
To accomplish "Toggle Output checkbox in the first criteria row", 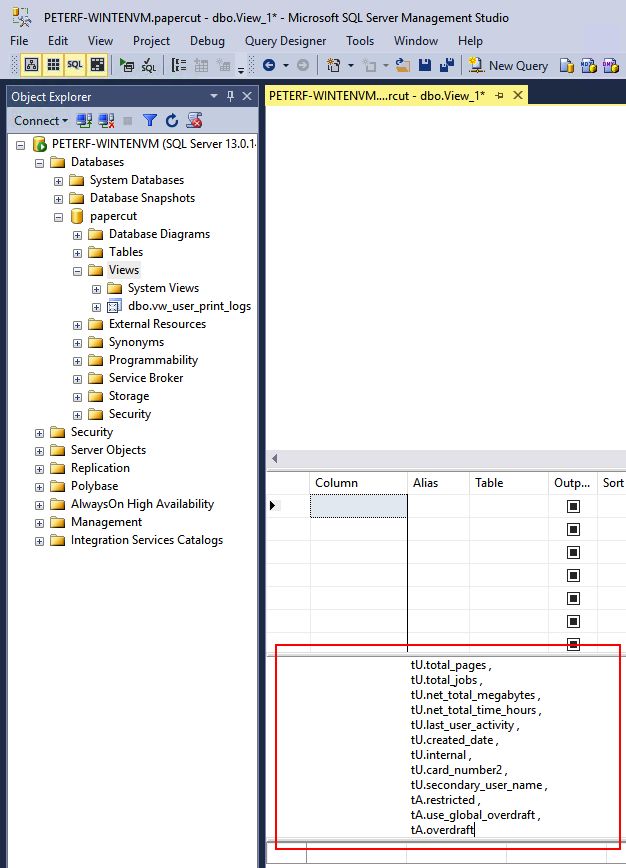I will [573, 506].
